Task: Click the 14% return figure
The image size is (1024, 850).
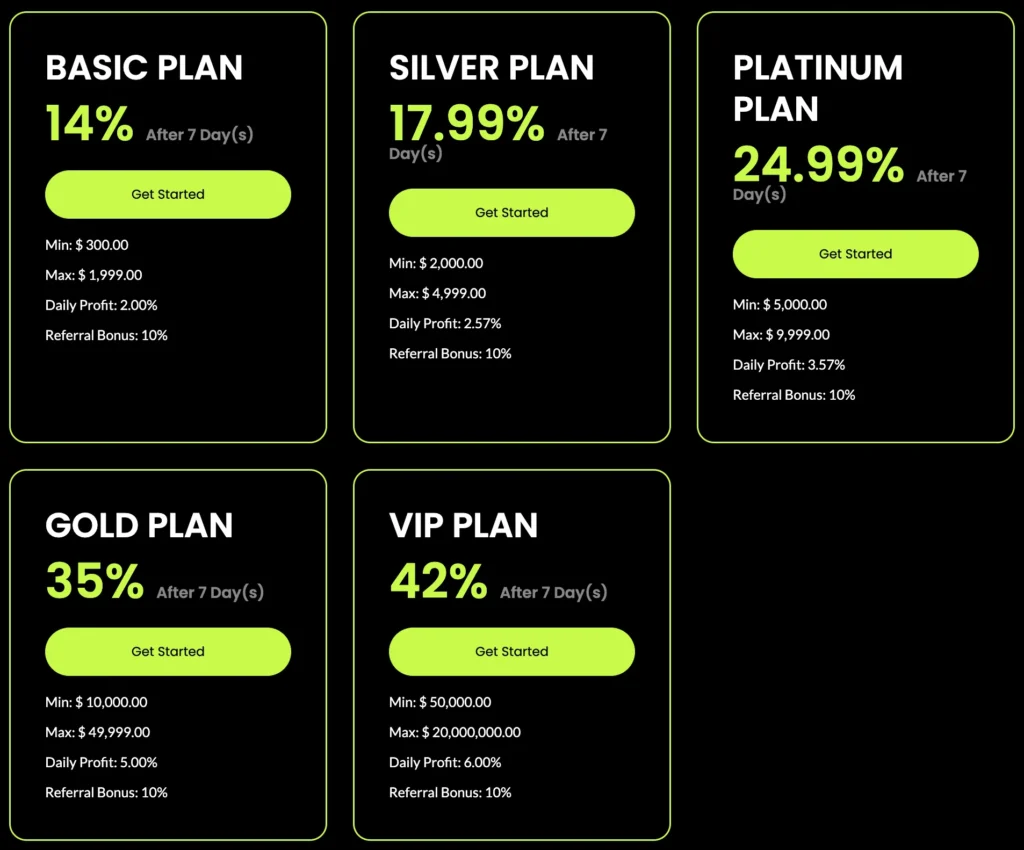Action: click(89, 124)
